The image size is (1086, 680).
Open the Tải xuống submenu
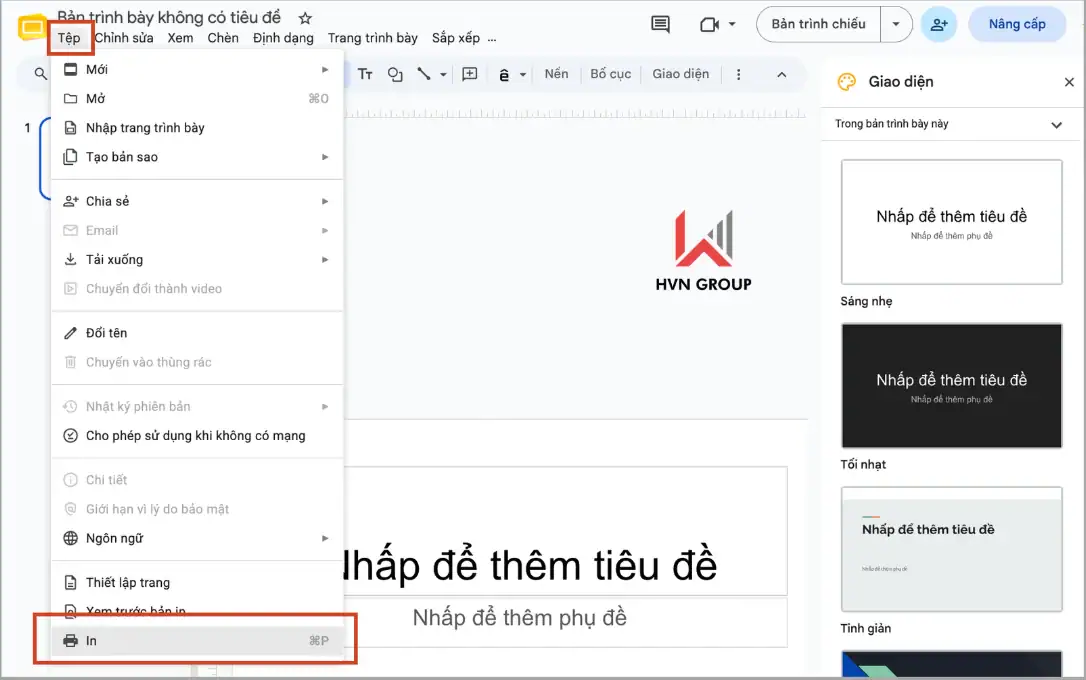(197, 260)
